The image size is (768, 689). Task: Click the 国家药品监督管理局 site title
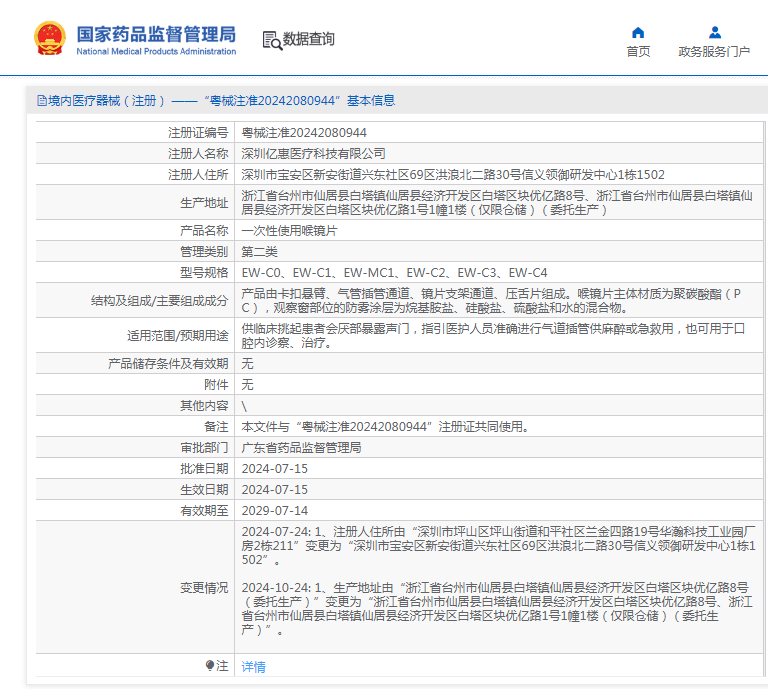[x=157, y=33]
